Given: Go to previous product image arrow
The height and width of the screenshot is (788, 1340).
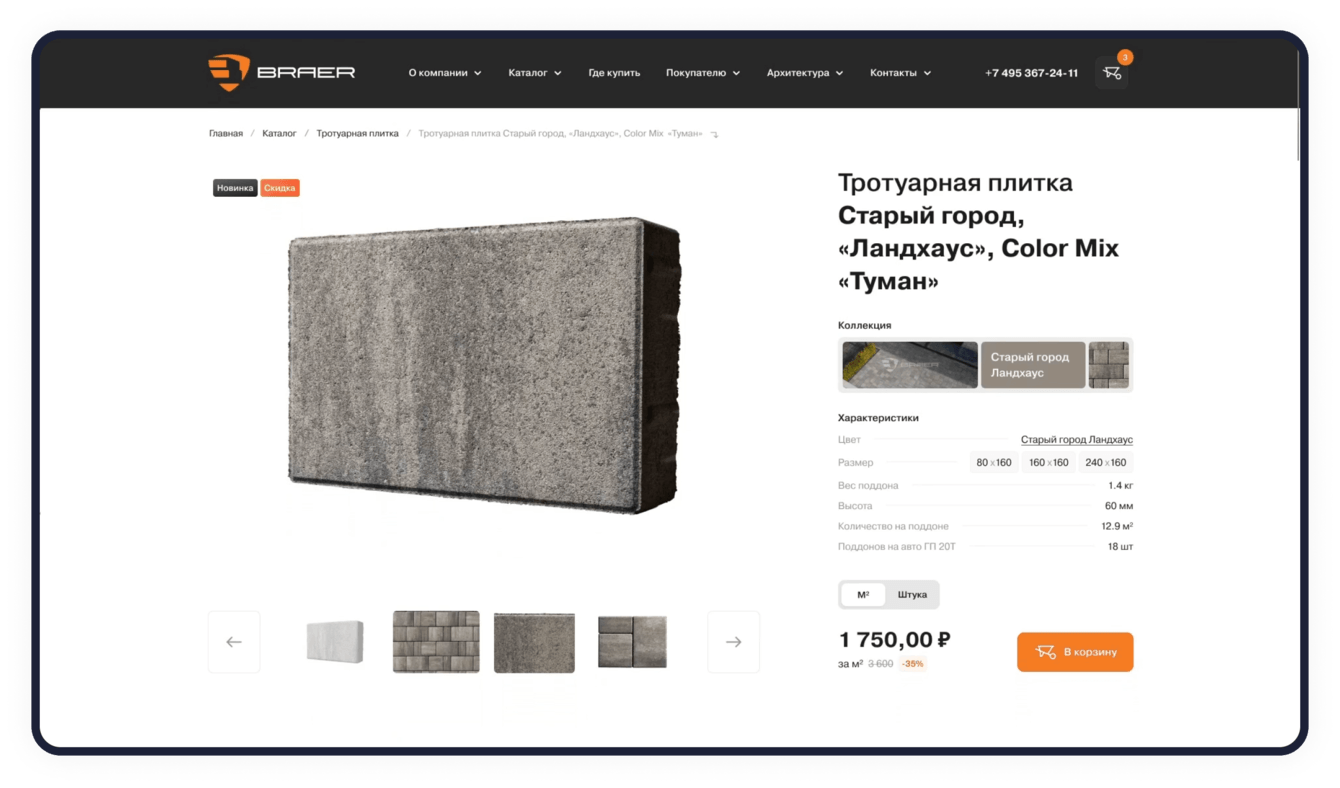Looking at the screenshot, I should (x=234, y=642).
